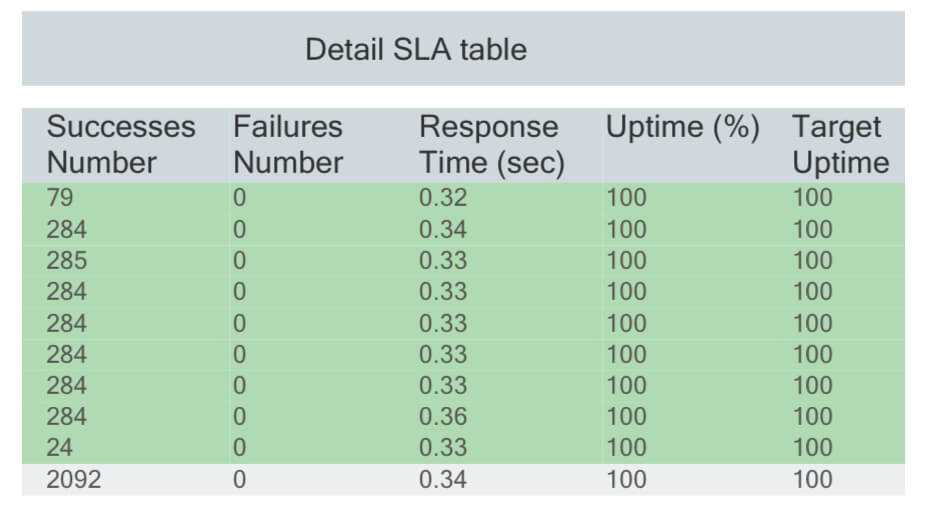Select the Failures Number column header
The width and height of the screenshot is (927, 512).
288,144
